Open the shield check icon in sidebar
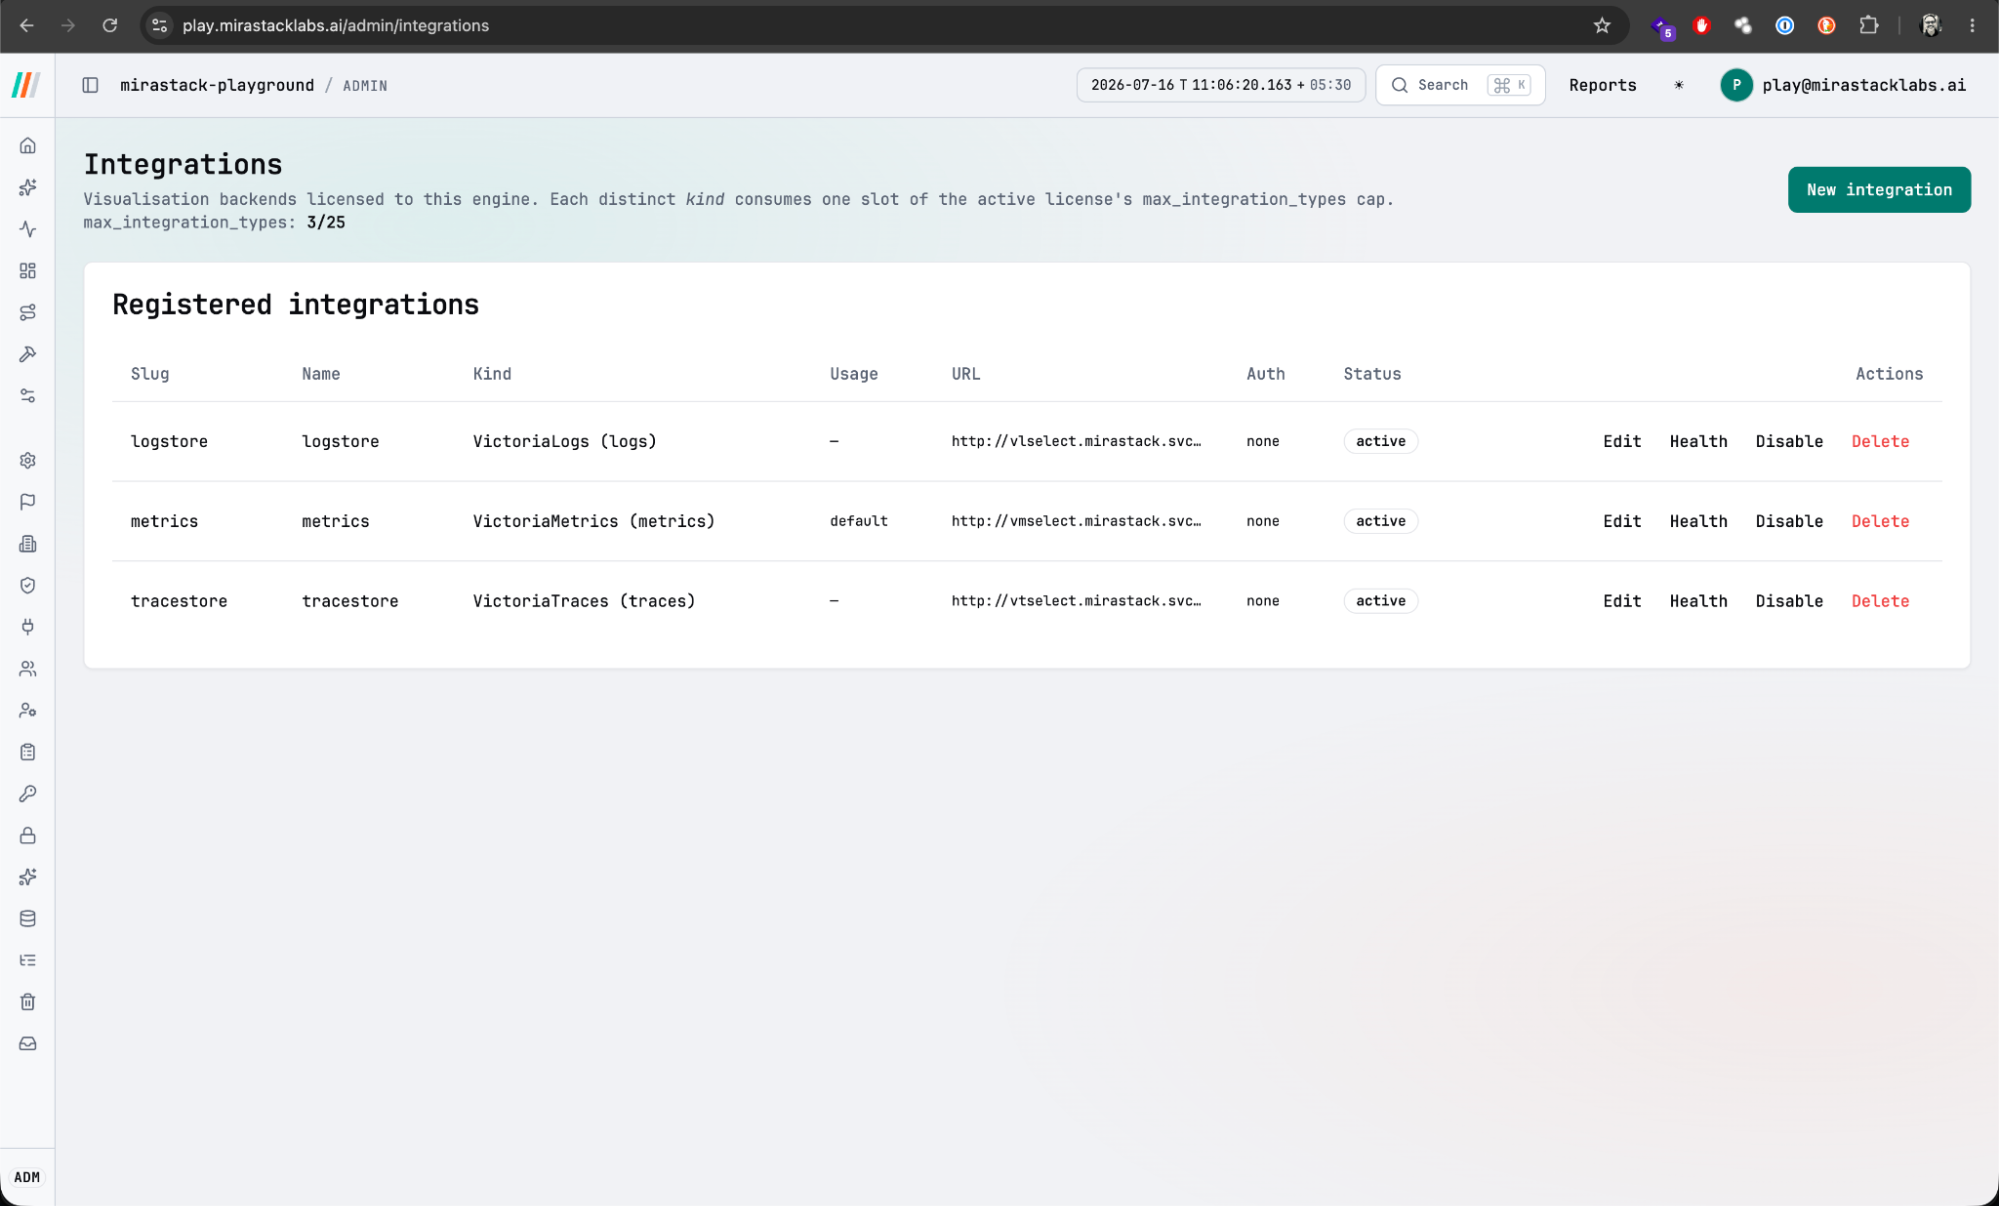Image resolution: width=1999 pixels, height=1207 pixels. [28, 586]
